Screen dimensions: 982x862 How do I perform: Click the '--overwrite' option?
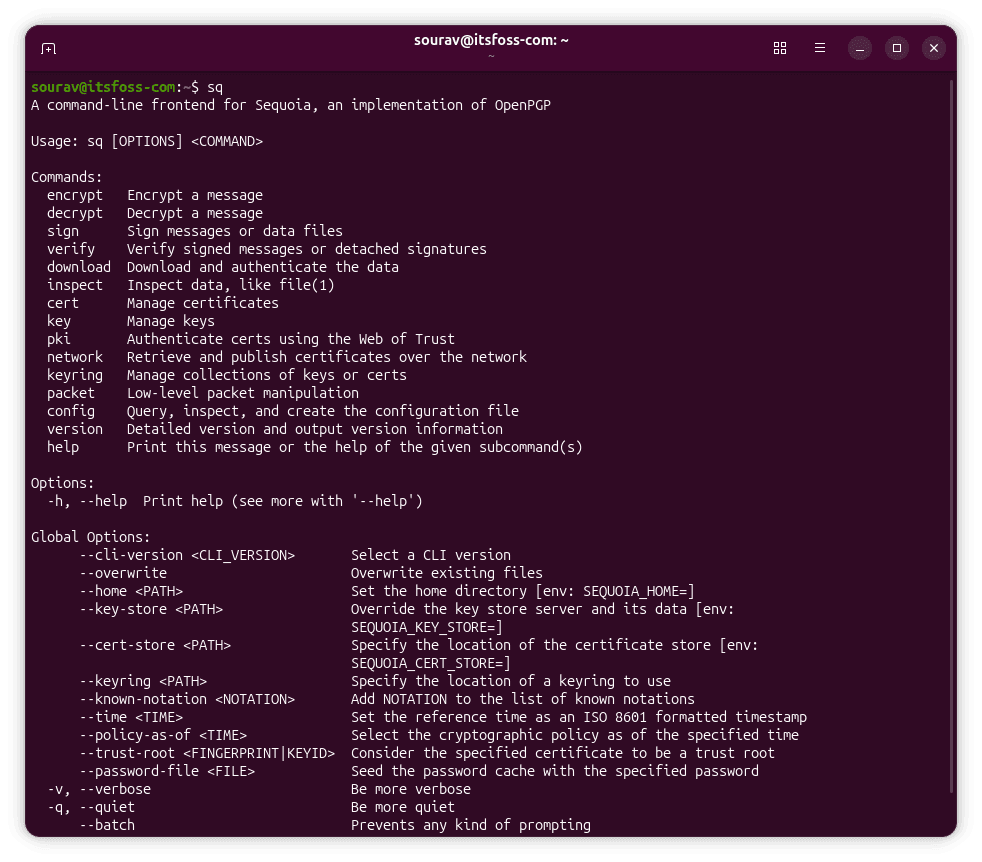point(123,574)
